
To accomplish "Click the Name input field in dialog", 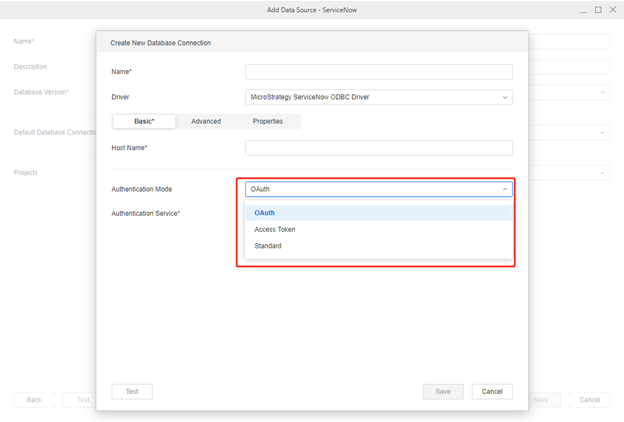I will (378, 72).
